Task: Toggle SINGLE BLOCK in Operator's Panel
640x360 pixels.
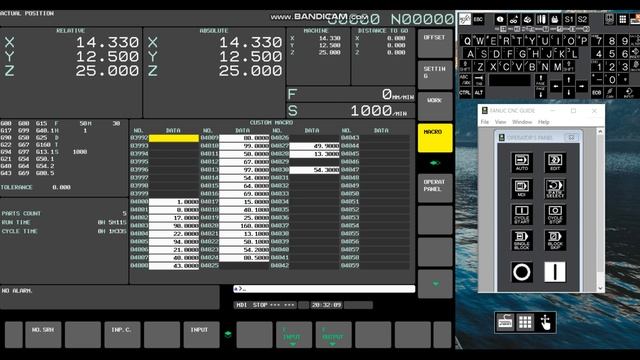Action: pyautogui.click(x=522, y=240)
